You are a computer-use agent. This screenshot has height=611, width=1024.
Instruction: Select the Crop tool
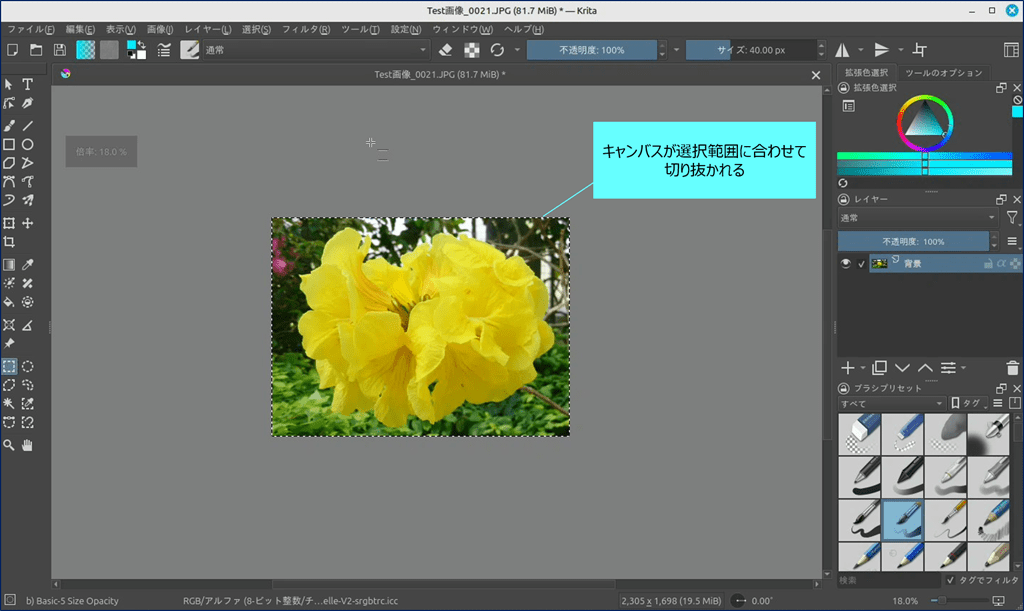pyautogui.click(x=9, y=242)
